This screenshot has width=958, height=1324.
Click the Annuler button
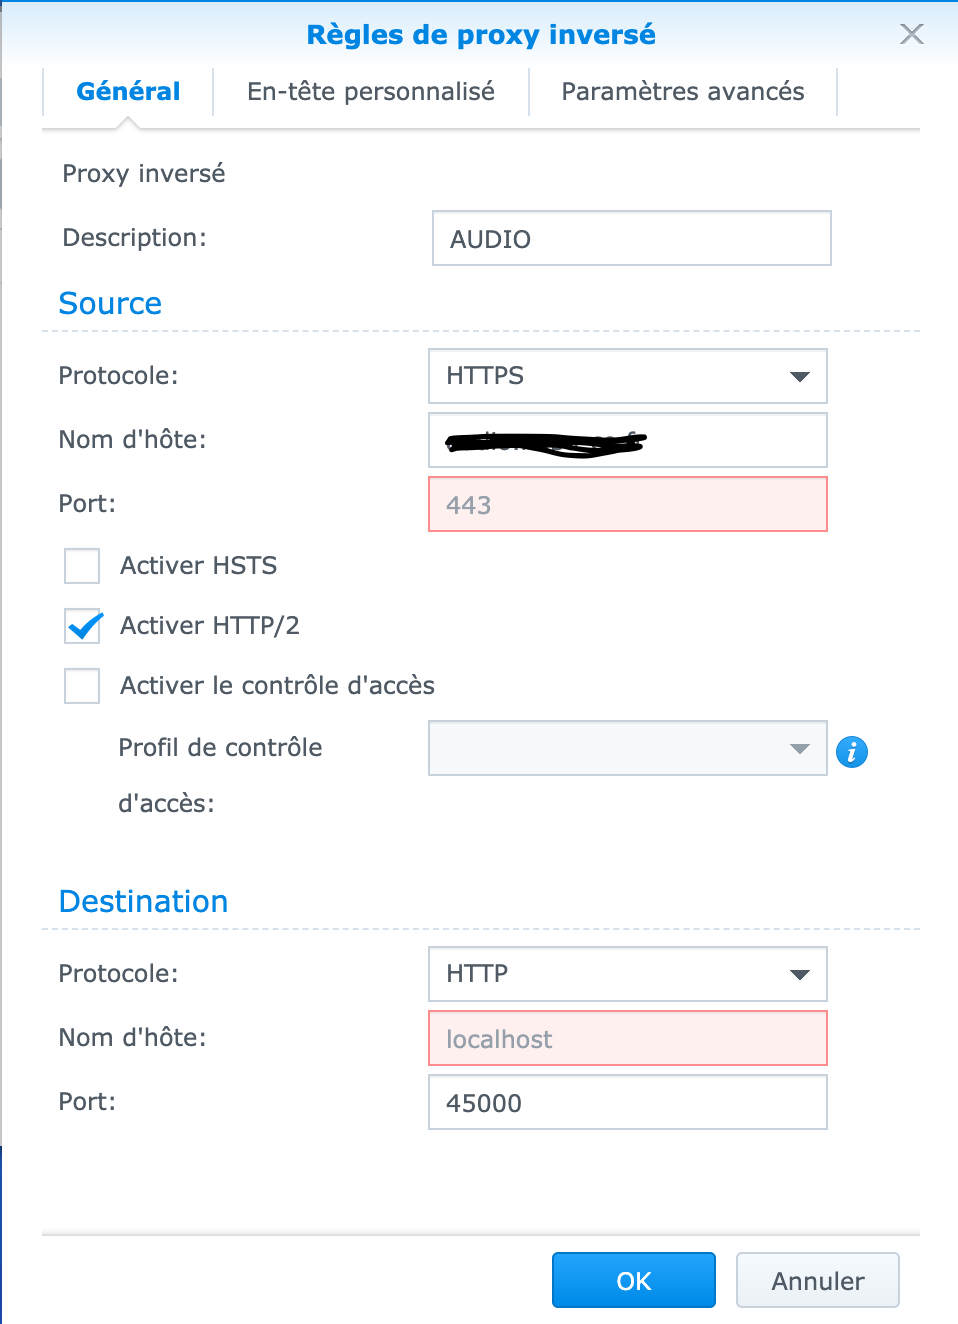click(x=817, y=1280)
